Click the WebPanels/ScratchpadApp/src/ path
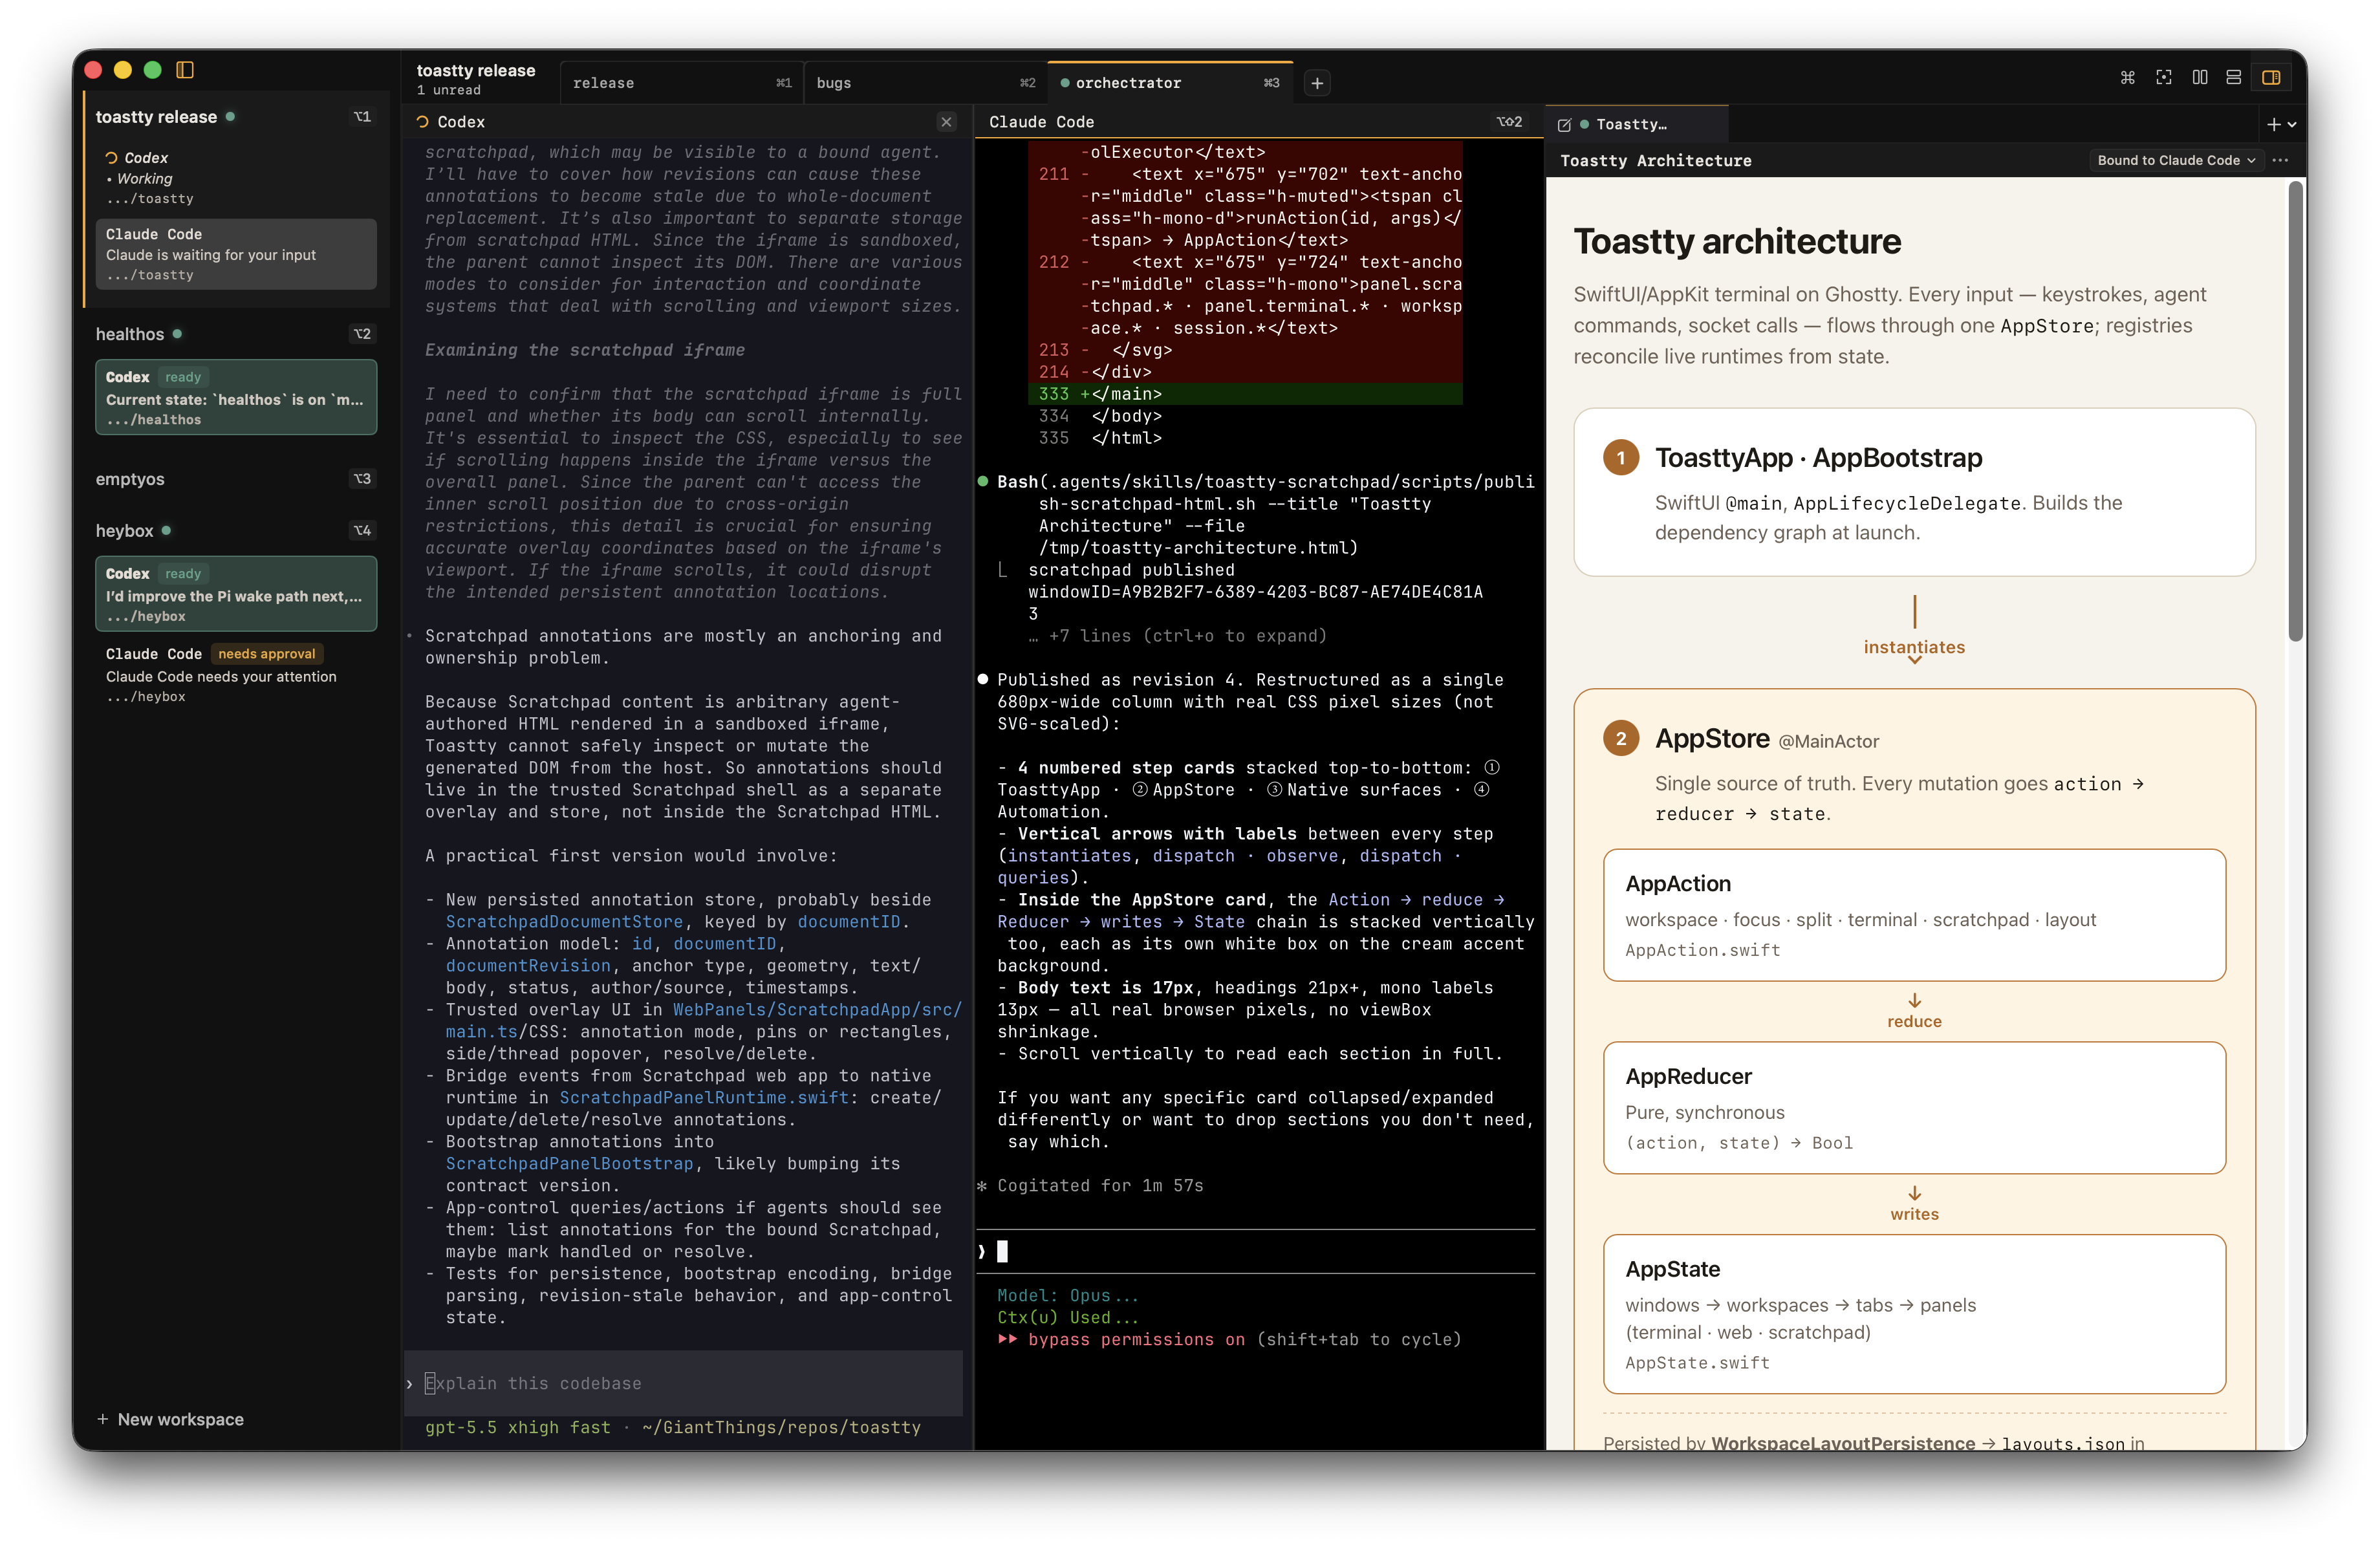2380x1547 pixels. 817,1010
